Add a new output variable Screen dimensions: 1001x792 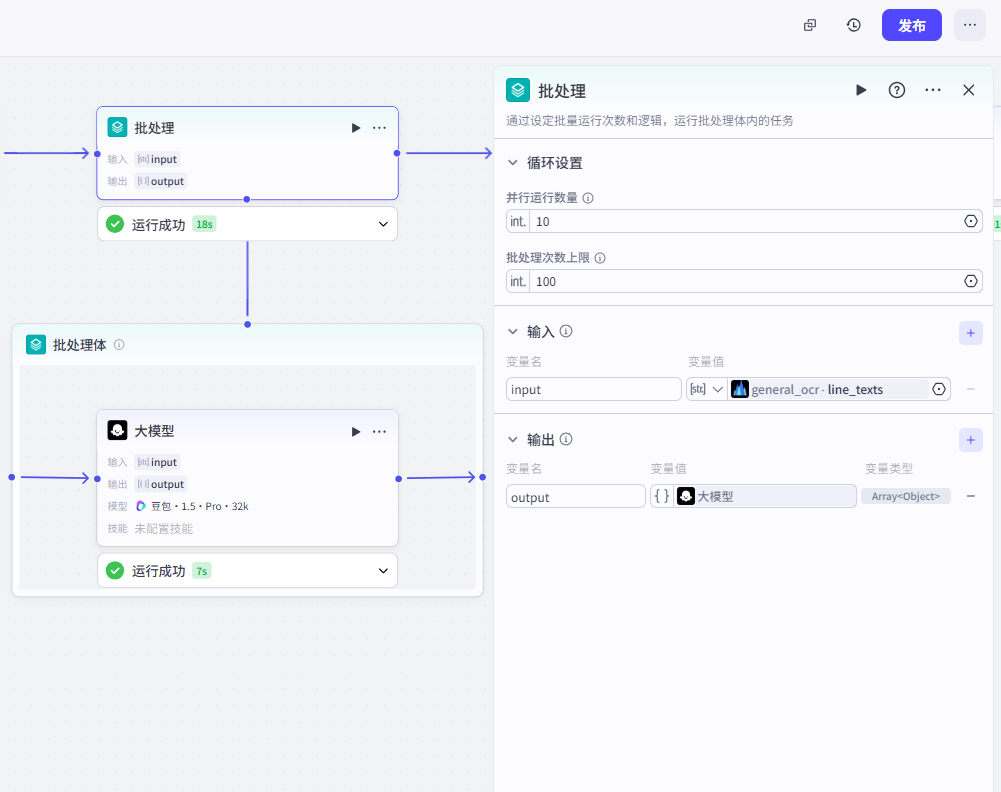click(970, 440)
